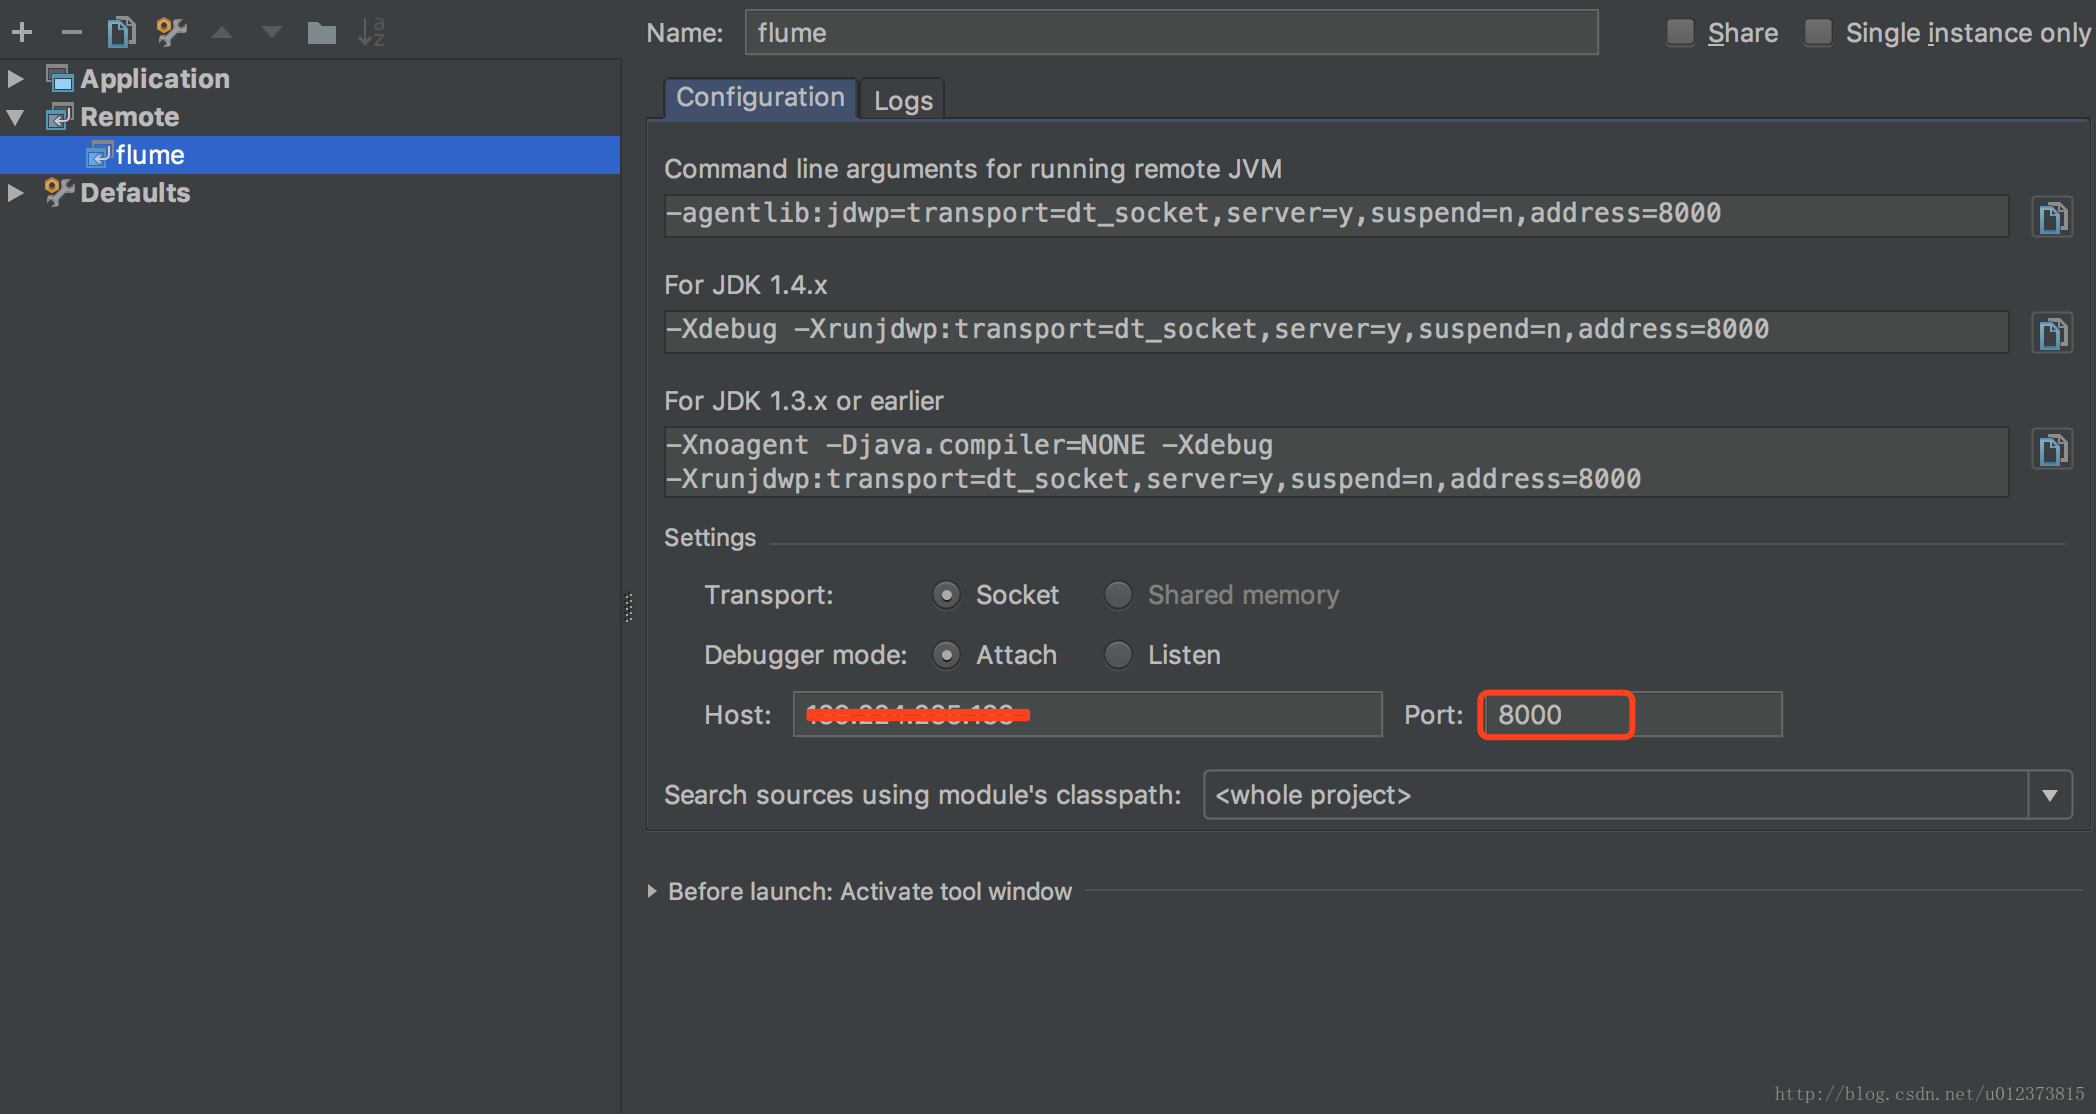Open the module classpath dropdown arrow
Viewport: 2096px width, 1114px height.
click(x=2050, y=795)
